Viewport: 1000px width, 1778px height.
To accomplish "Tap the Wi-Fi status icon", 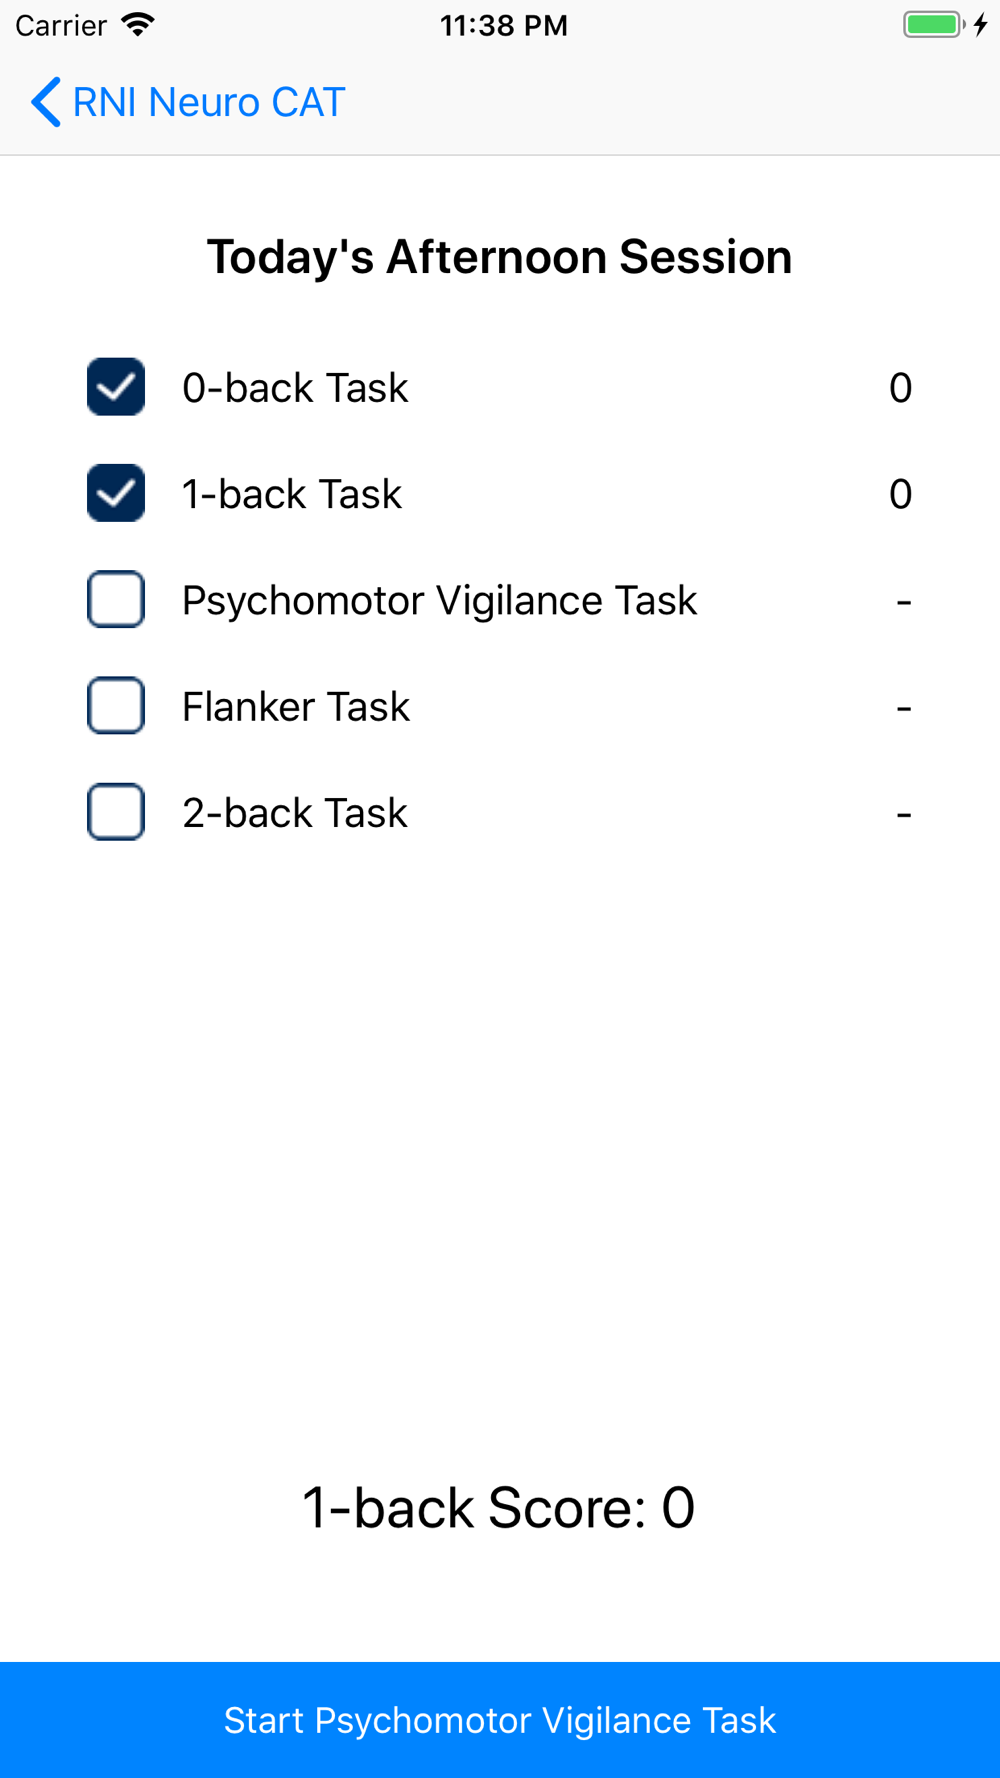I will [138, 25].
